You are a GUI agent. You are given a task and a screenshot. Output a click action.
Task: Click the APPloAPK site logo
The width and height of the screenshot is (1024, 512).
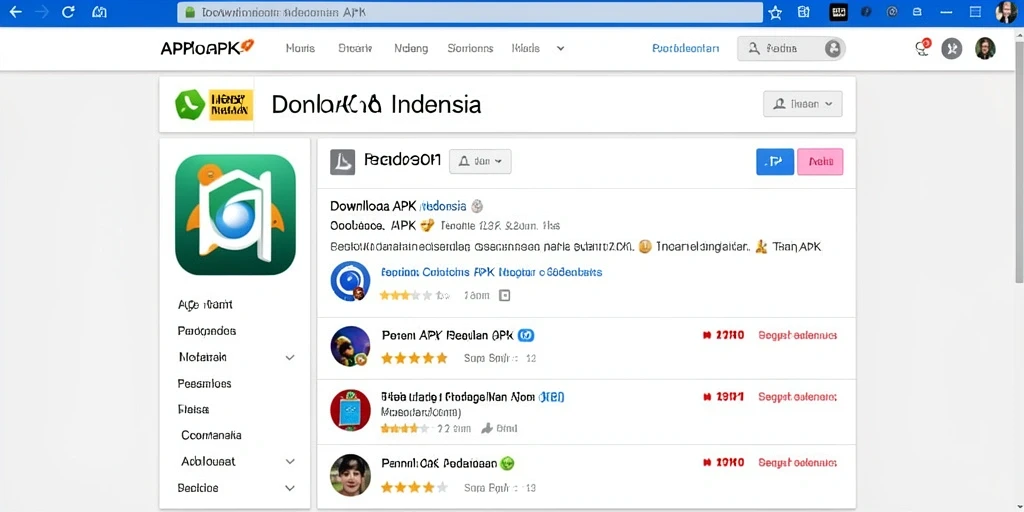click(207, 48)
